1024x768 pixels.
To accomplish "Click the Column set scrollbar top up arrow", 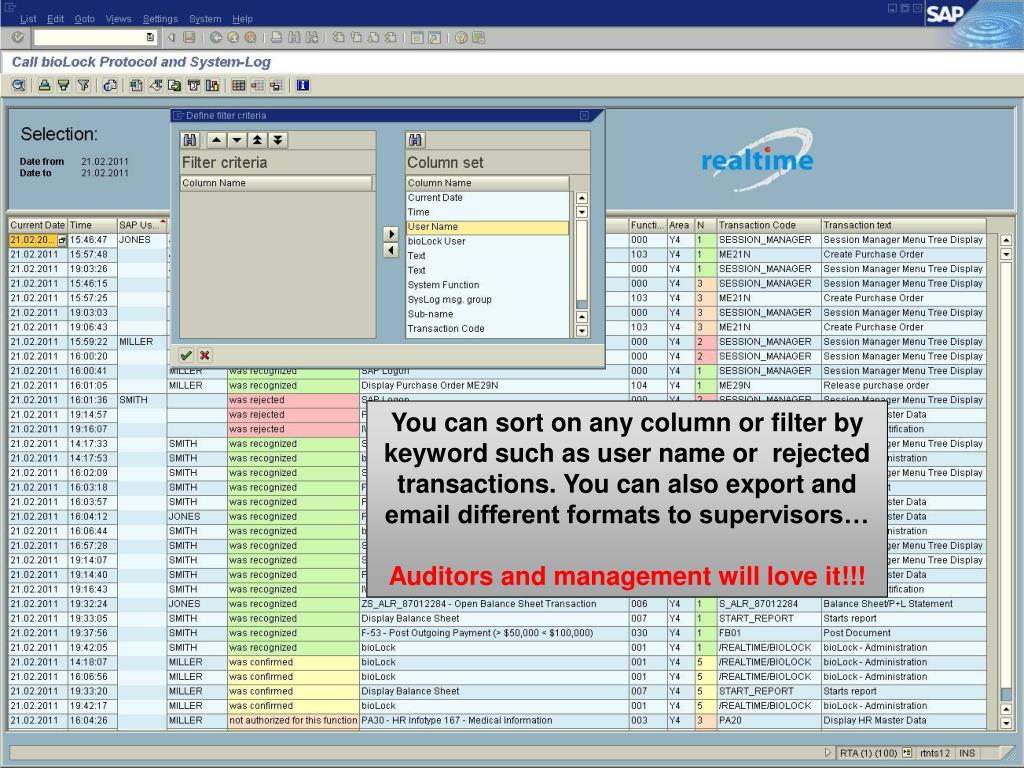I will (582, 198).
